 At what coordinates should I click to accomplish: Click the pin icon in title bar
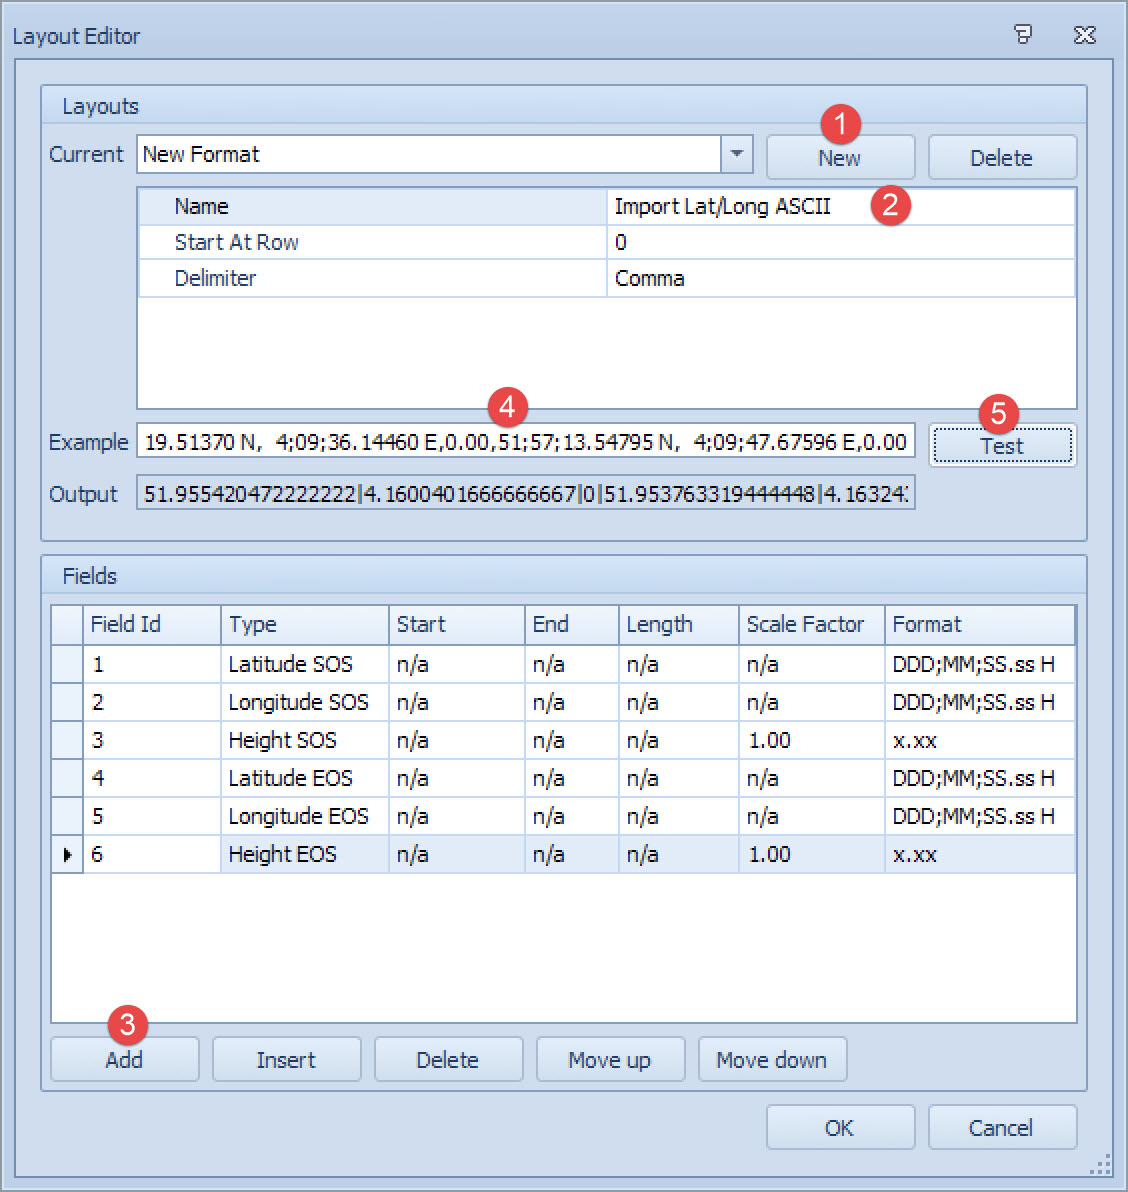click(1022, 35)
